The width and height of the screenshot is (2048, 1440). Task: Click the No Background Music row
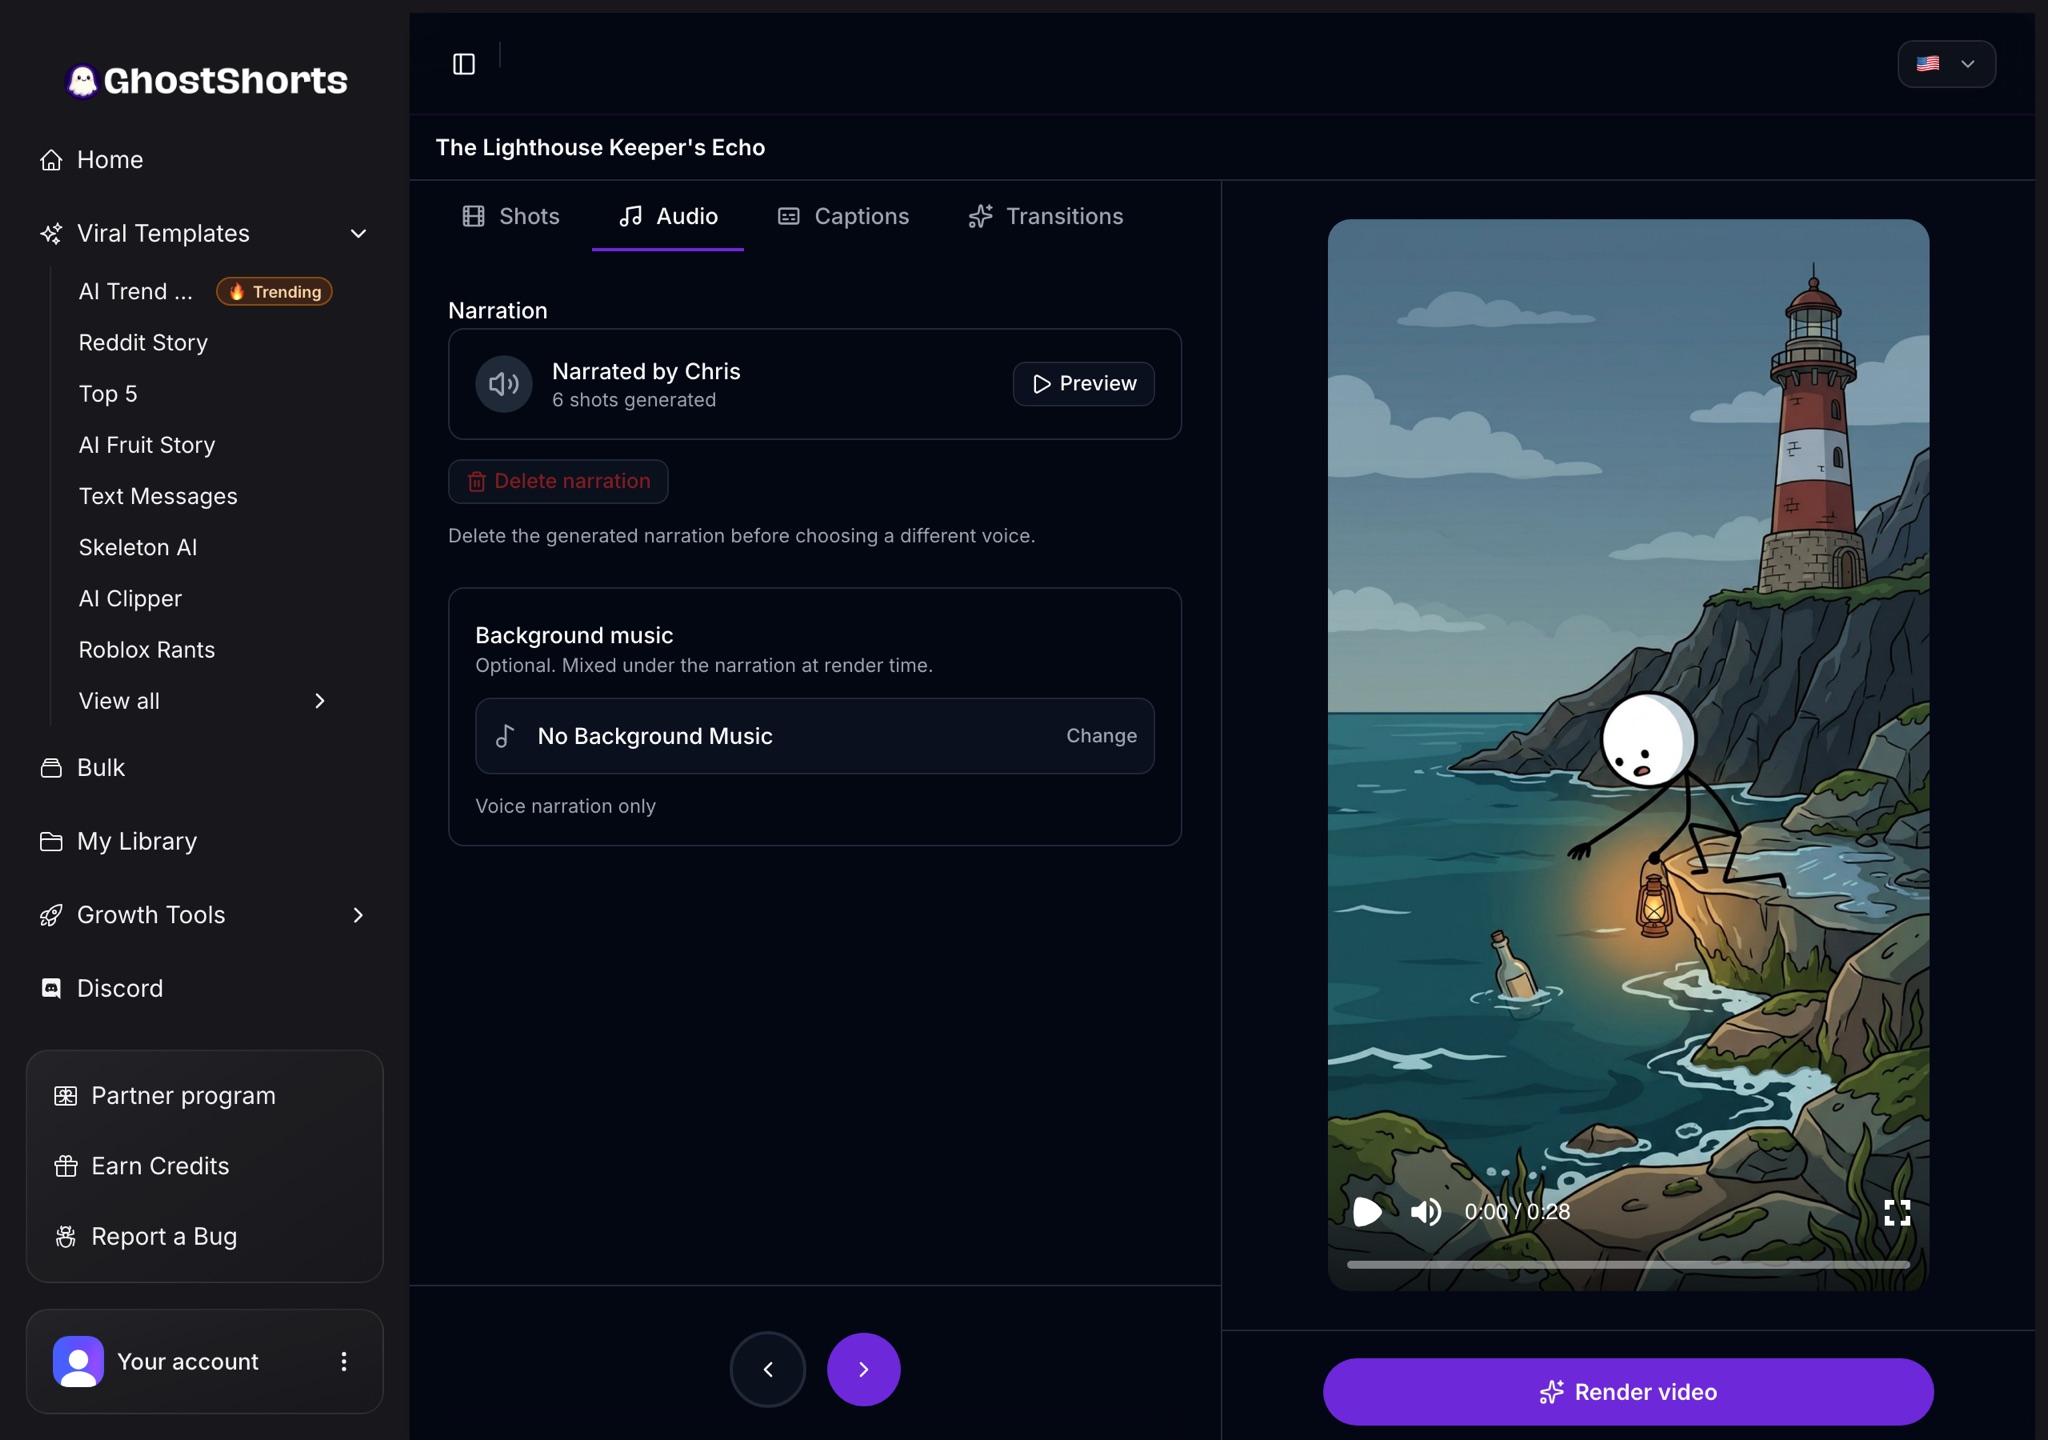(x=815, y=736)
